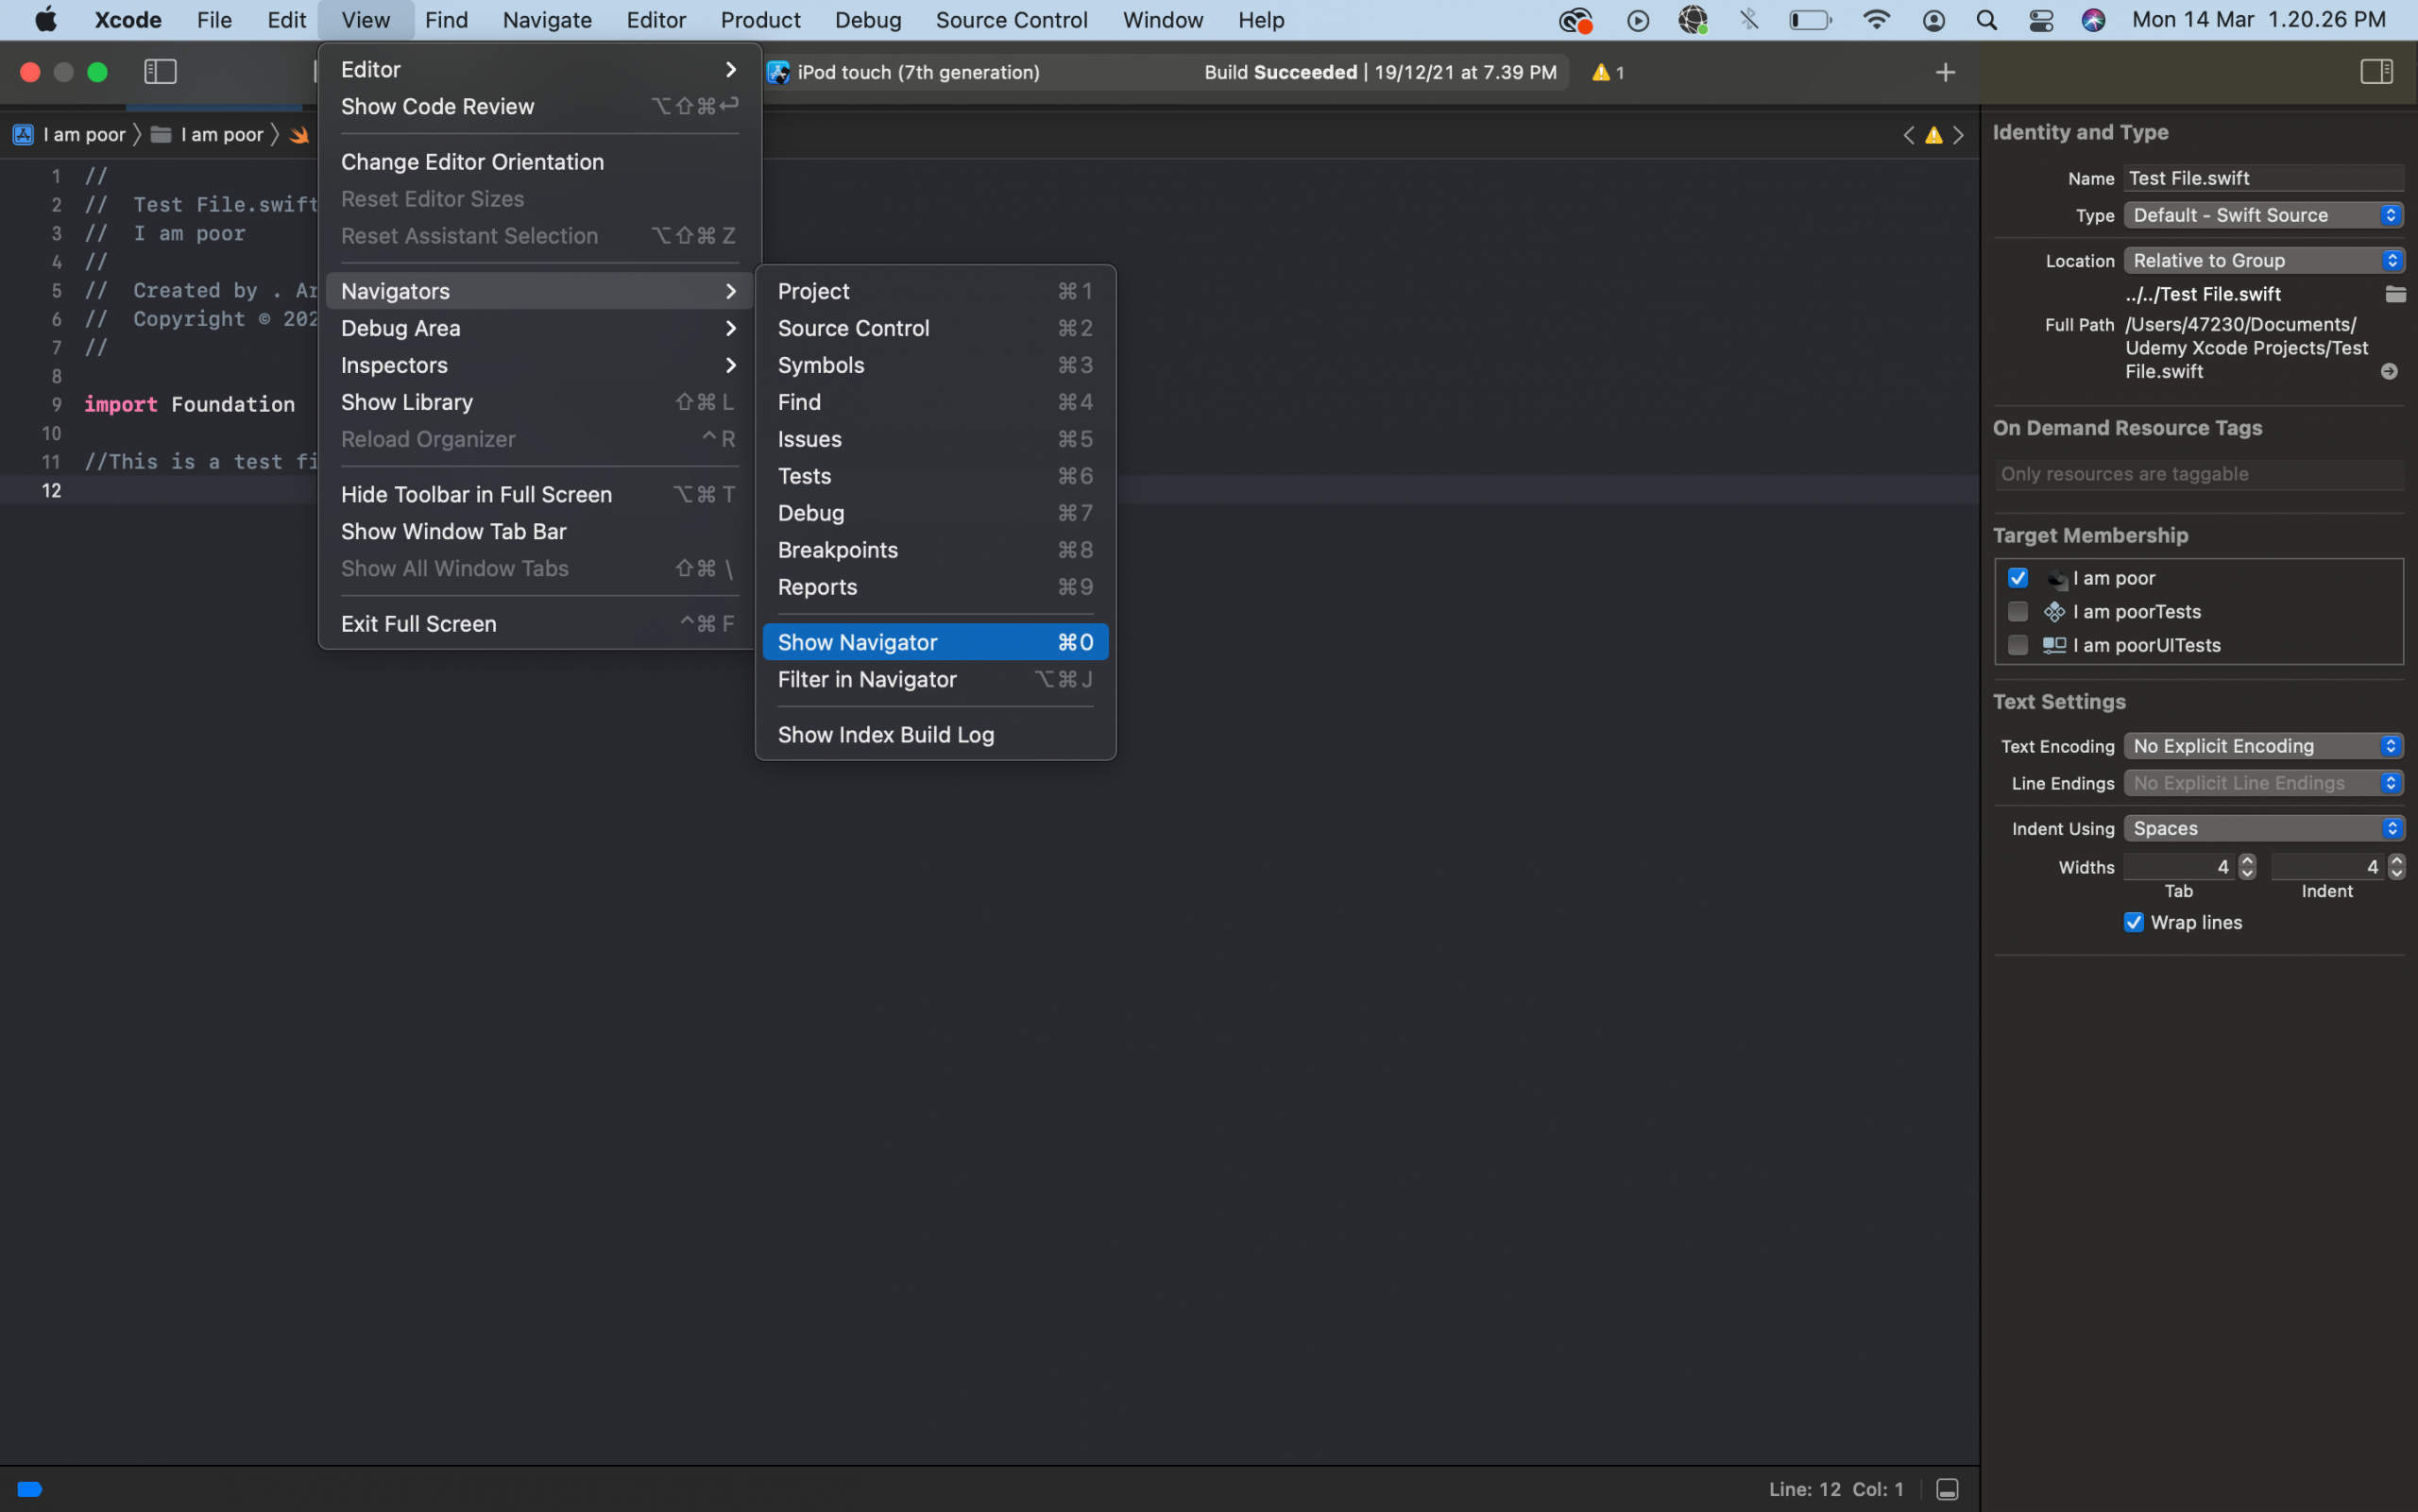The height and width of the screenshot is (1512, 2418).
Task: Click the Tab width value field
Action: click(2179, 867)
